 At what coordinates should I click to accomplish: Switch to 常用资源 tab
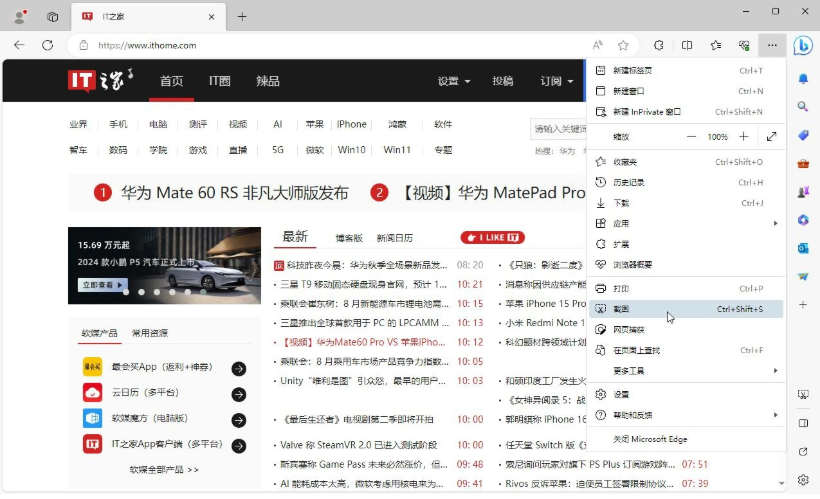(x=150, y=333)
